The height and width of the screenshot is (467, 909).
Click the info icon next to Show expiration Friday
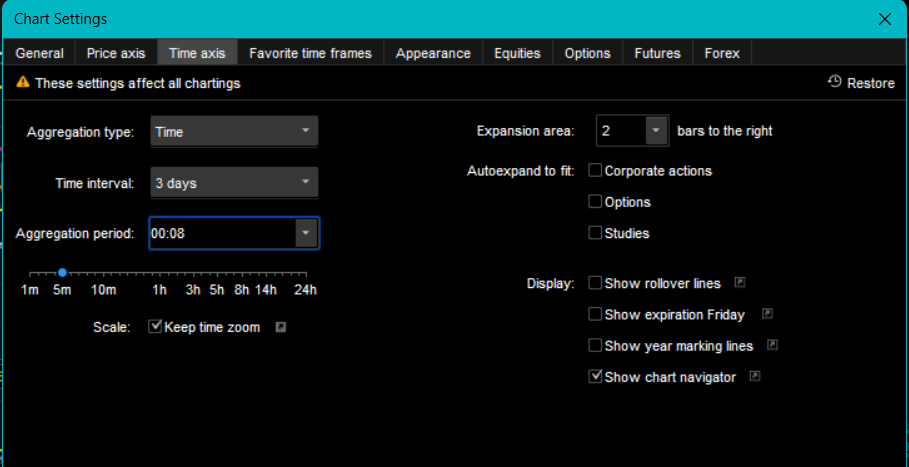(x=767, y=314)
